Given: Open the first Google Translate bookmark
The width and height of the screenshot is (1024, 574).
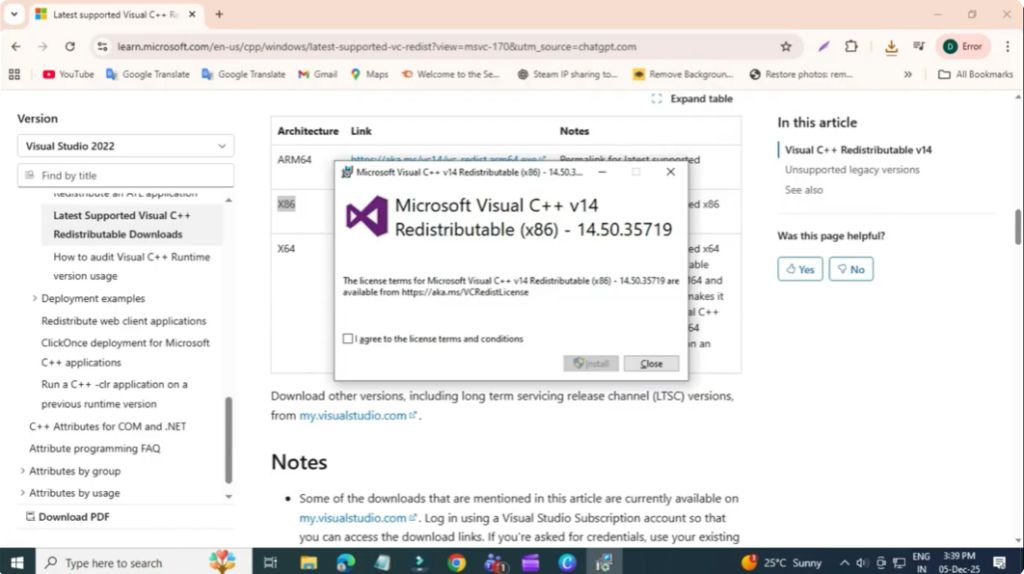Looking at the screenshot, I should 148,74.
